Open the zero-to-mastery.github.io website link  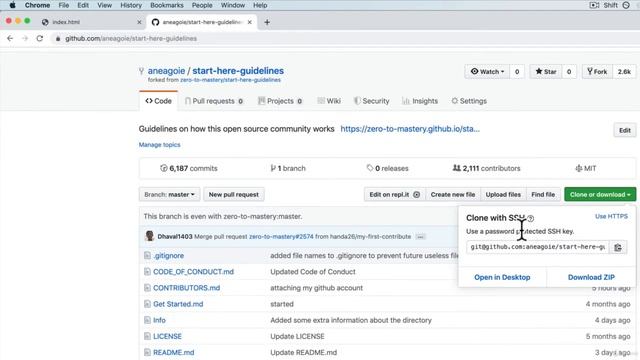410,129
